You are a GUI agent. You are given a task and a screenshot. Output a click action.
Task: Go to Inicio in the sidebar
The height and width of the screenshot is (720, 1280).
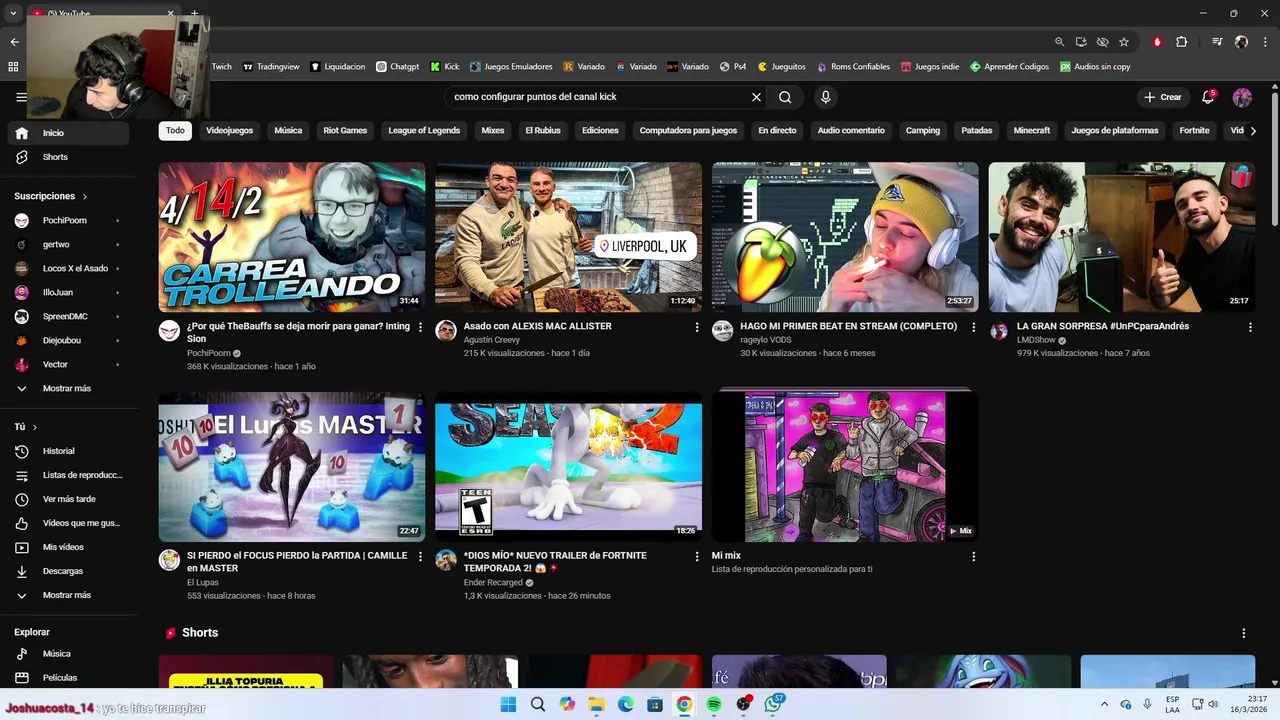click(68, 133)
